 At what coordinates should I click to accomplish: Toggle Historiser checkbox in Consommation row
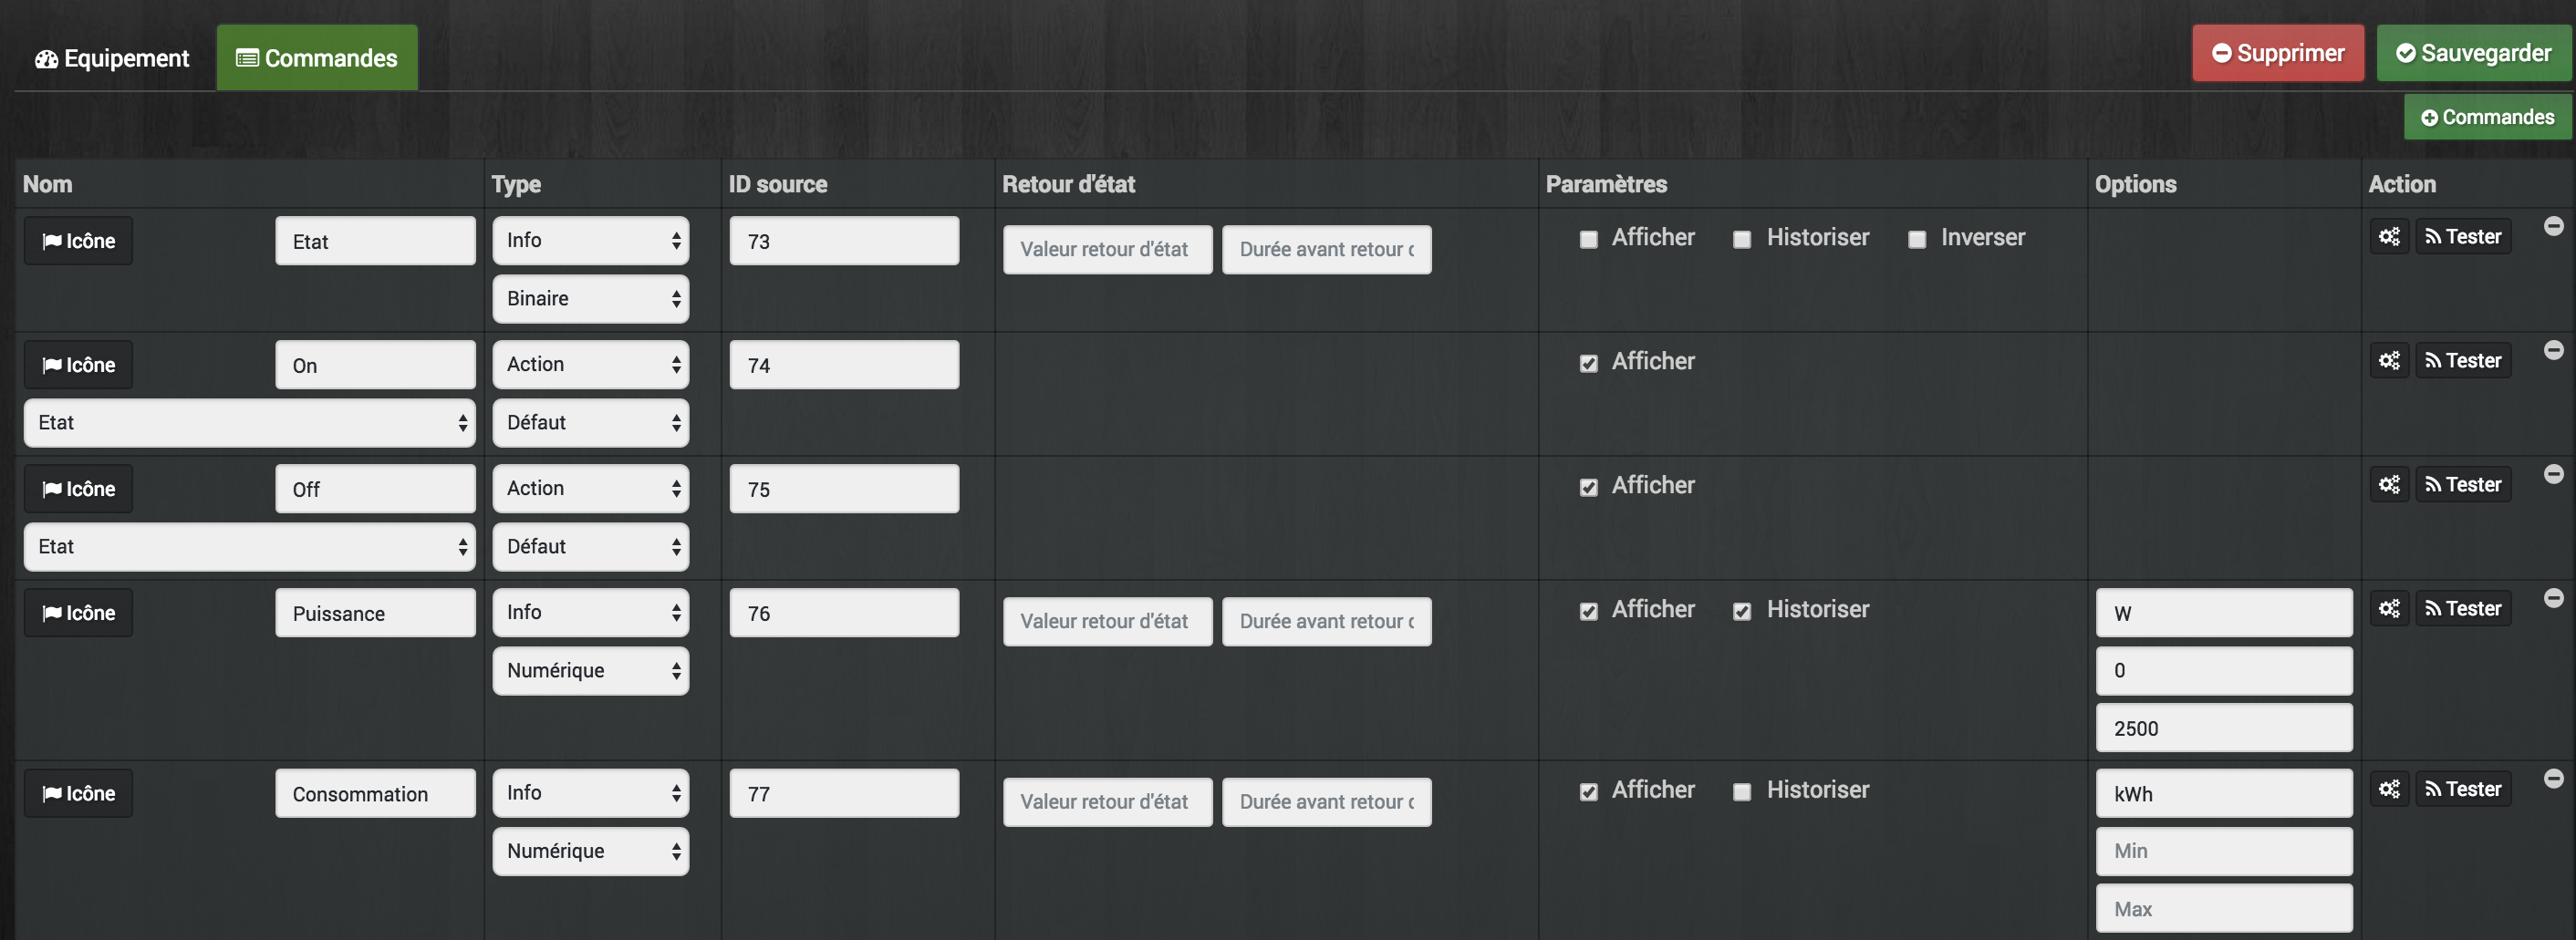click(x=1742, y=792)
